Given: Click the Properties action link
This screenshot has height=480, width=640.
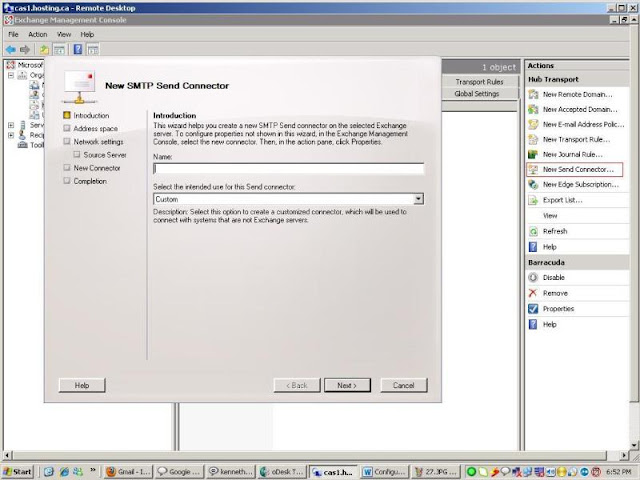Looking at the screenshot, I should click(558, 309).
